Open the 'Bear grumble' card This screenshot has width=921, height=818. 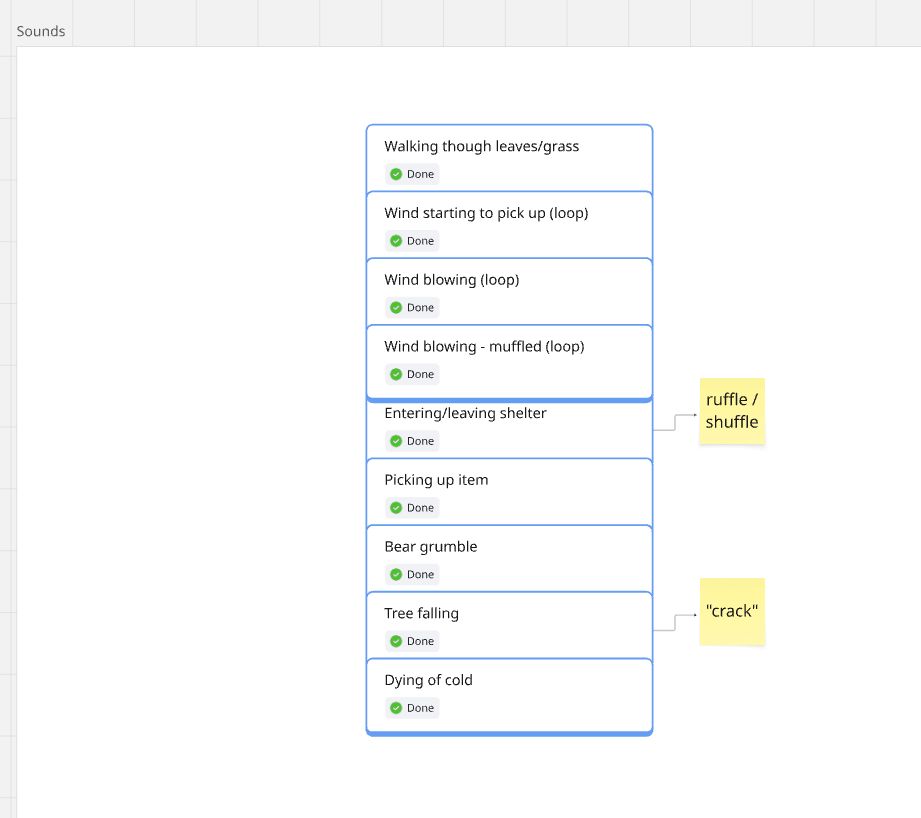(x=509, y=559)
